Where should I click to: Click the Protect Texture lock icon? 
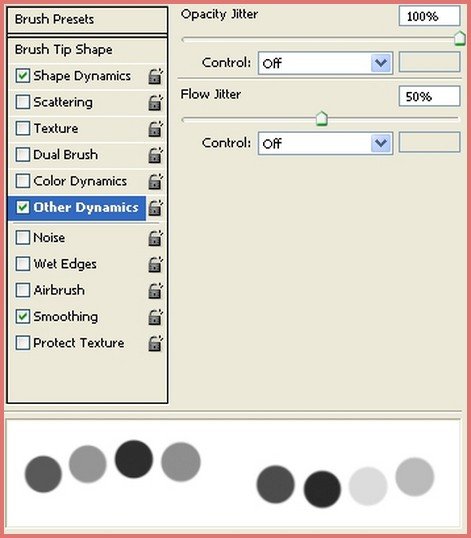click(155, 343)
